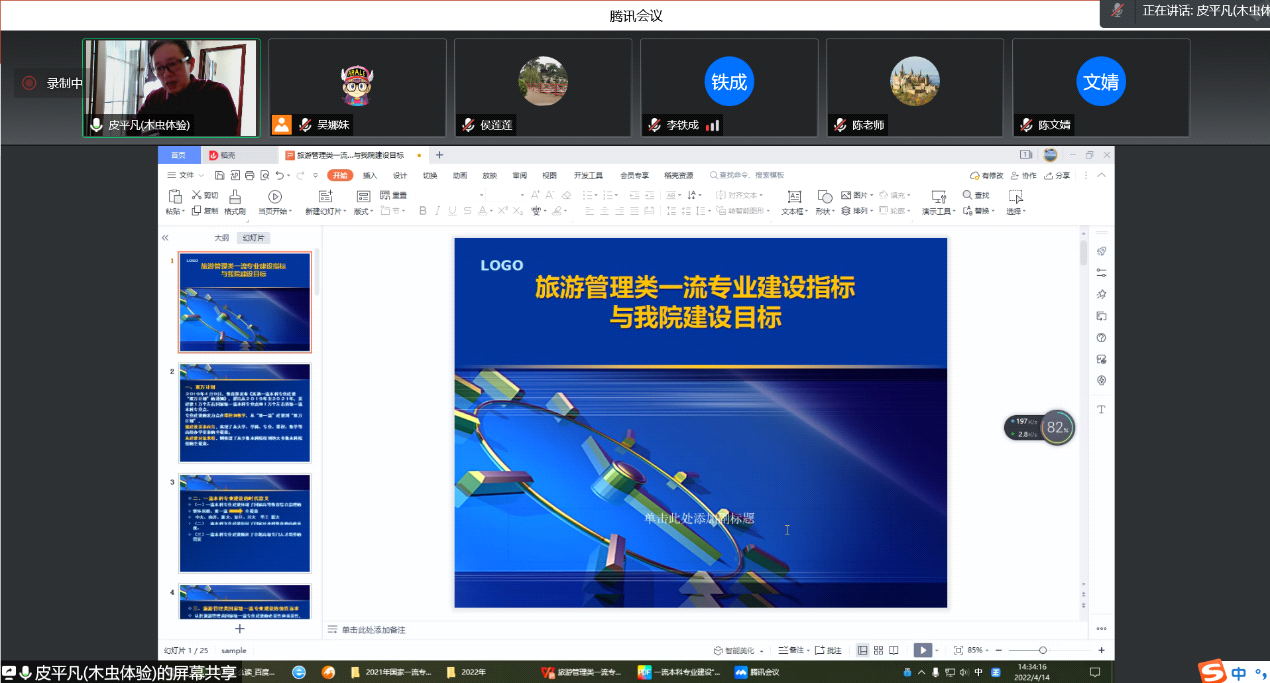Screen dimensions: 1270x683
Task: Click the Cut (剪切) scissors icon
Action: tap(197, 195)
